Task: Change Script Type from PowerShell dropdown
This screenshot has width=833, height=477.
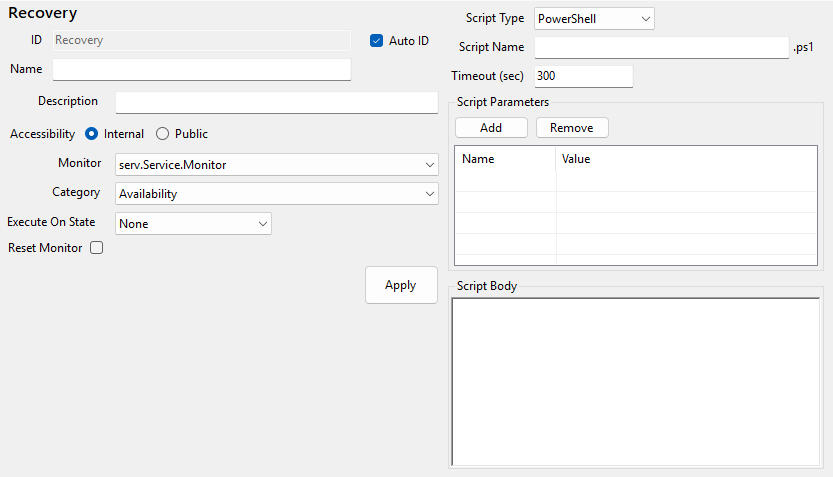Action: (x=594, y=19)
